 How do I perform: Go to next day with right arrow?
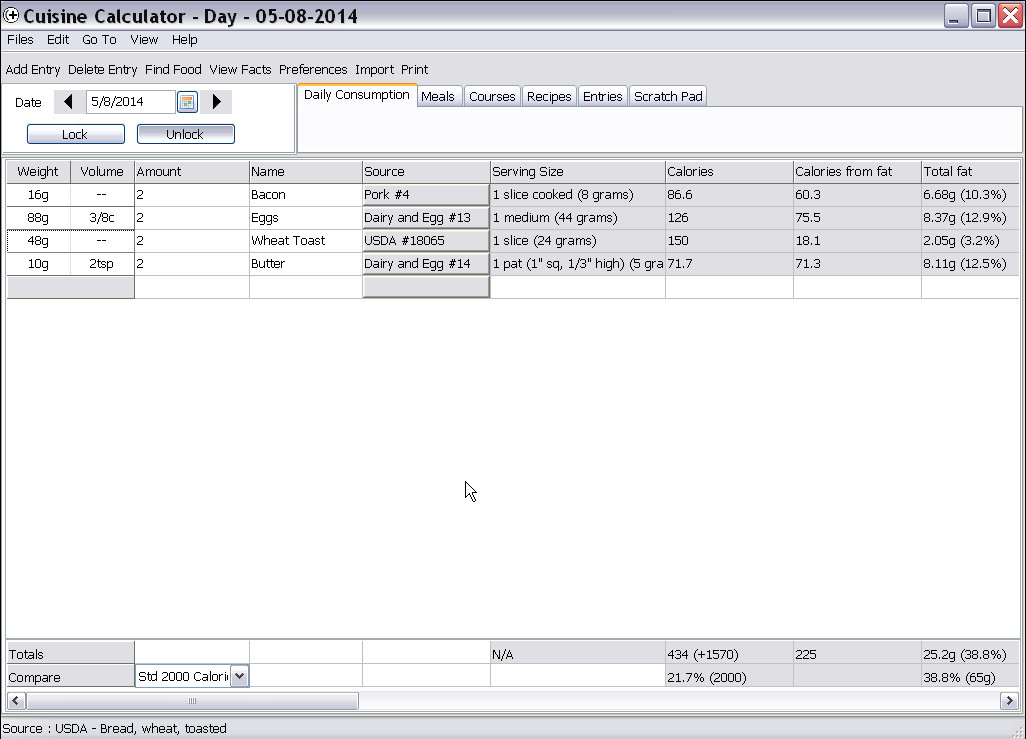point(217,101)
